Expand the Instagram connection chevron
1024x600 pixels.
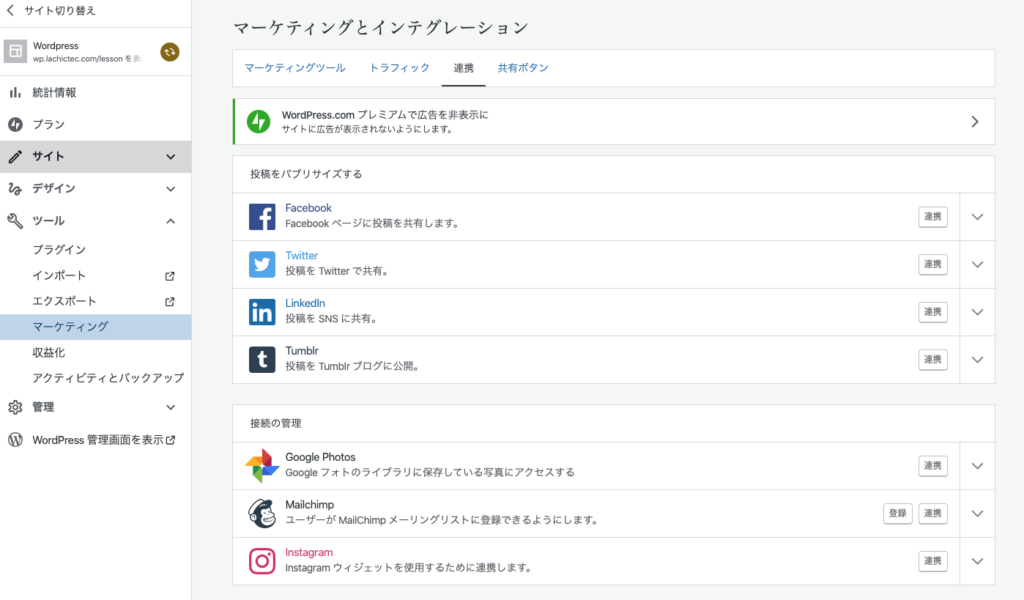(x=977, y=561)
